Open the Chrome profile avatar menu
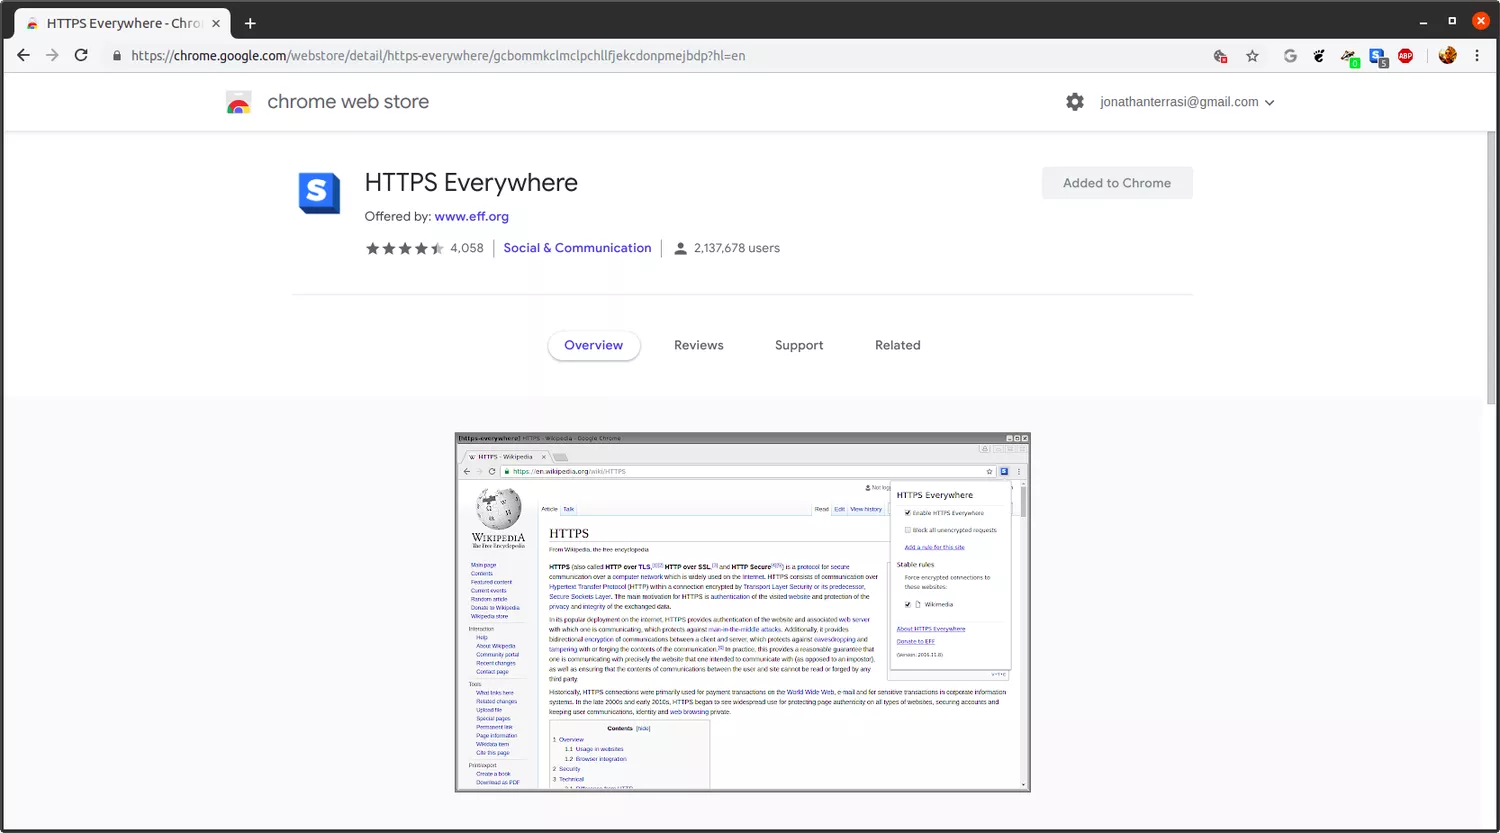 tap(1447, 56)
